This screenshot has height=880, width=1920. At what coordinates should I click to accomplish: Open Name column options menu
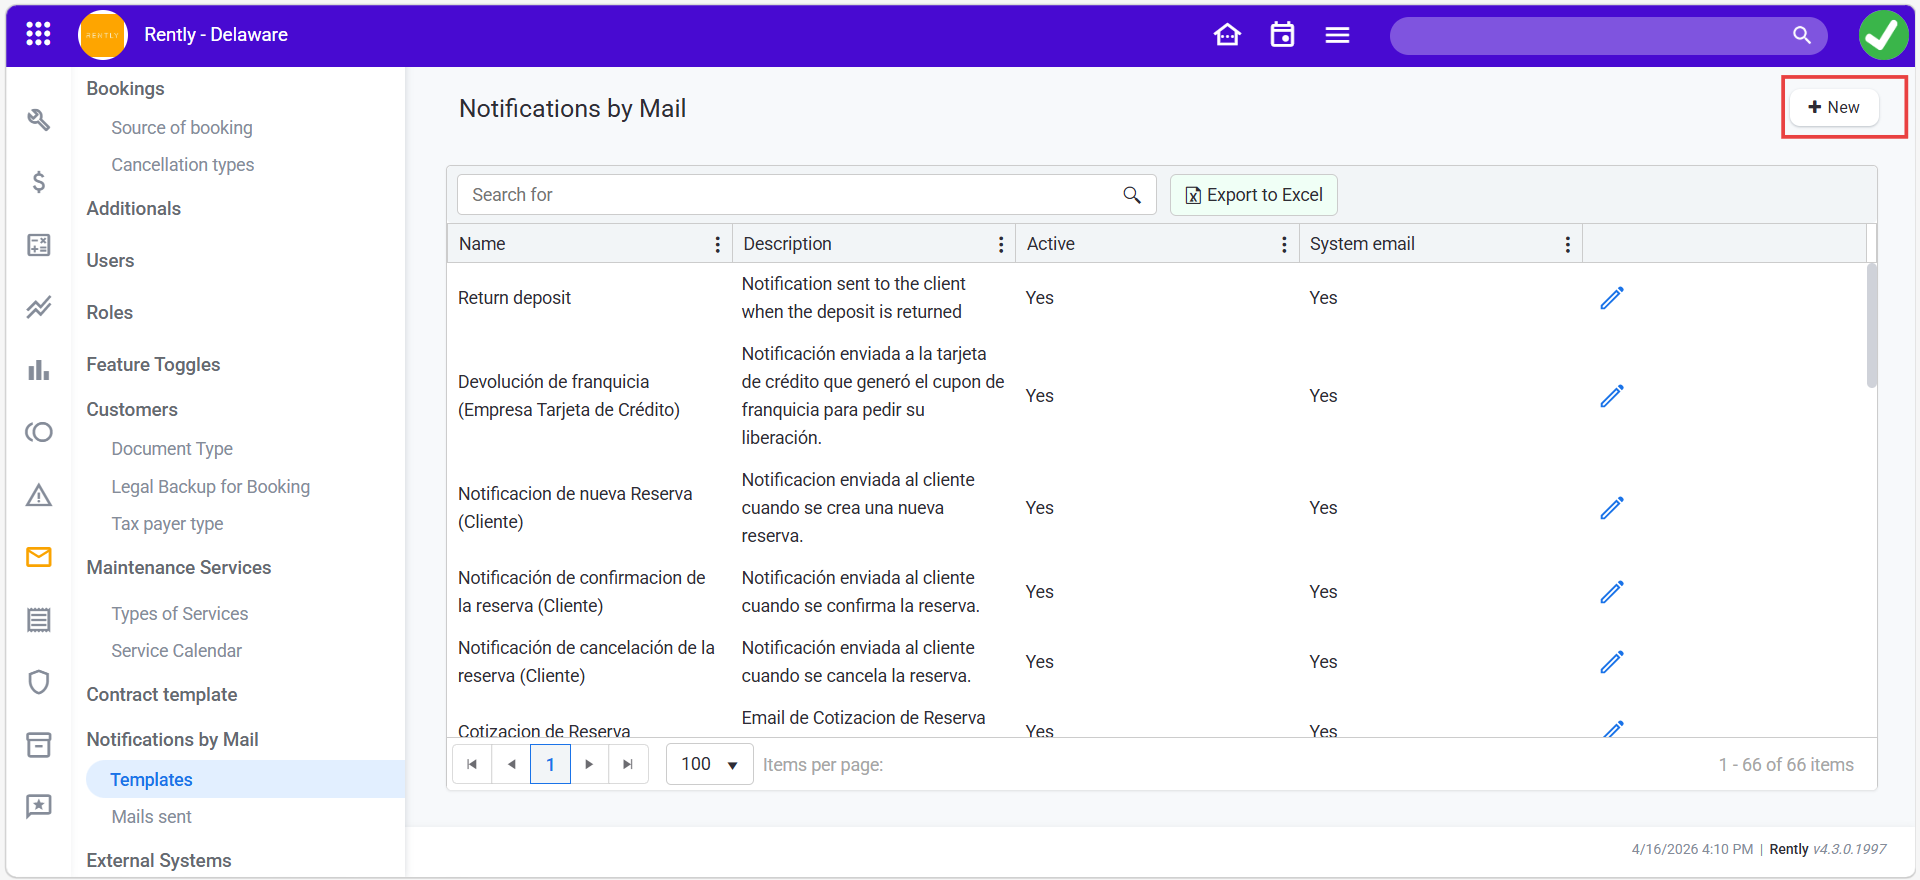click(x=717, y=245)
